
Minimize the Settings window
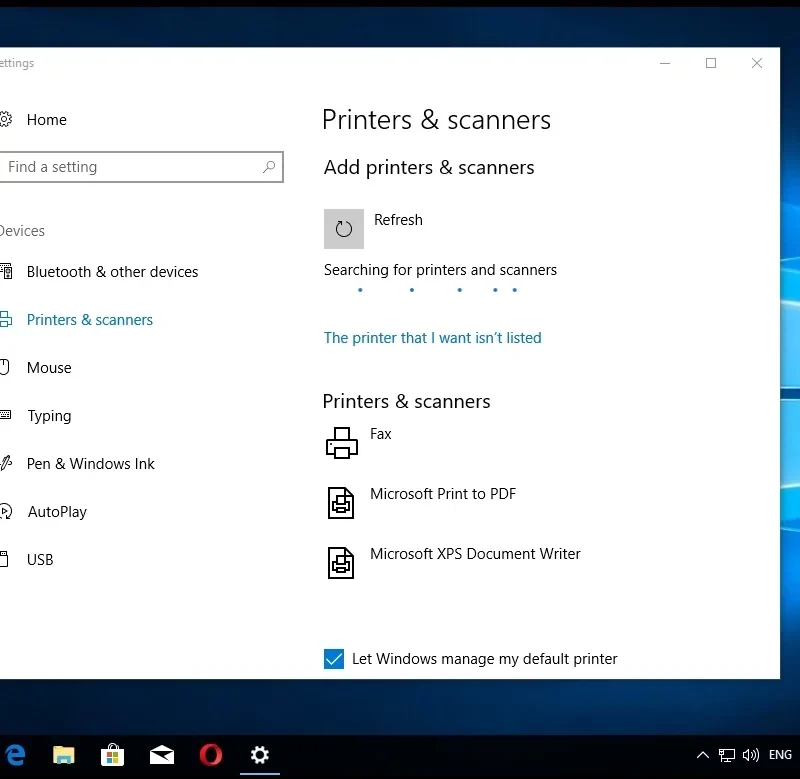(x=665, y=63)
